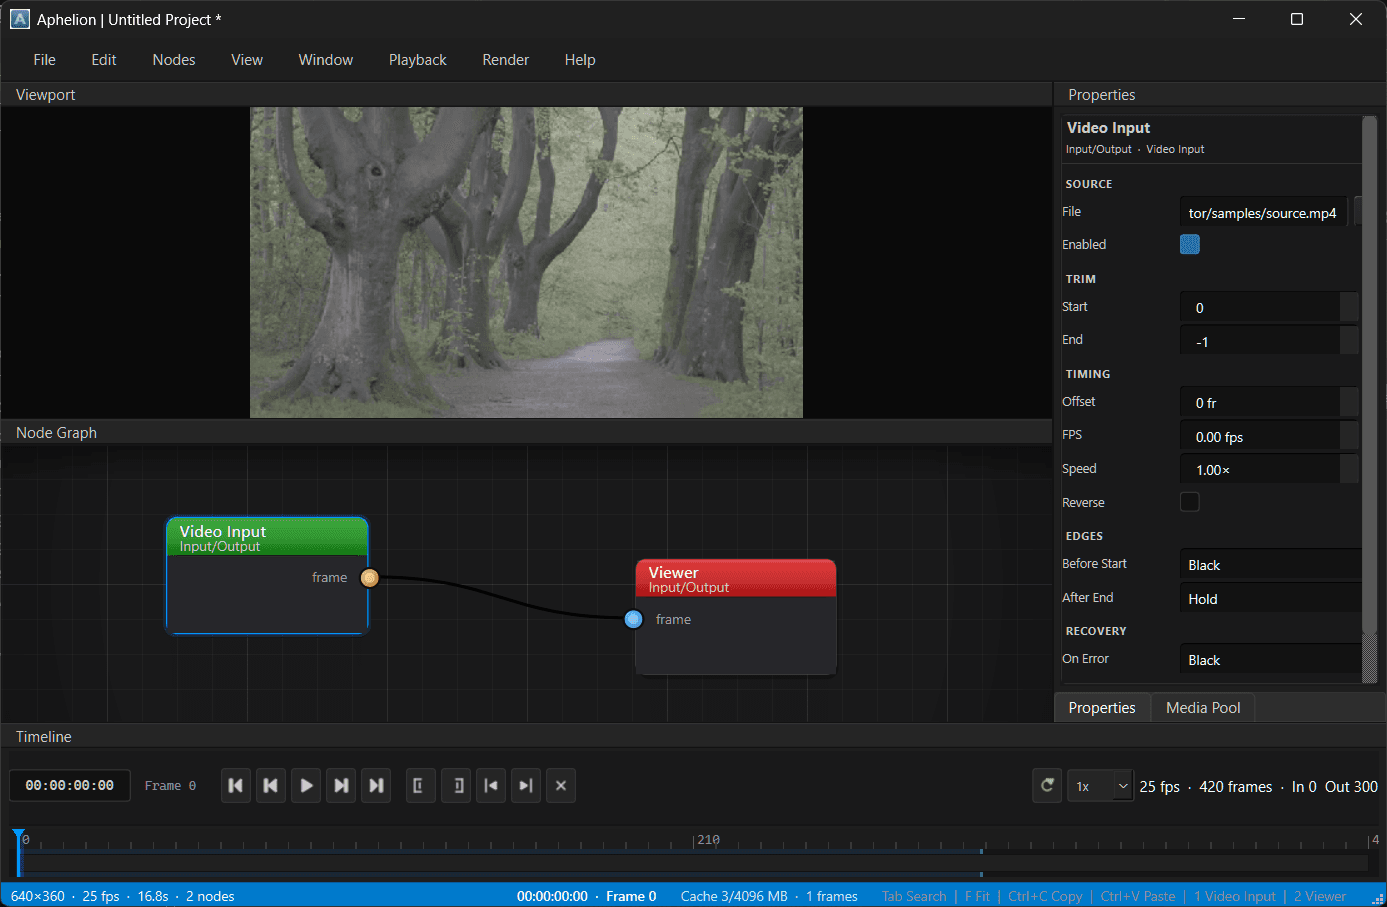Click the Start value stepper

tap(1350, 307)
